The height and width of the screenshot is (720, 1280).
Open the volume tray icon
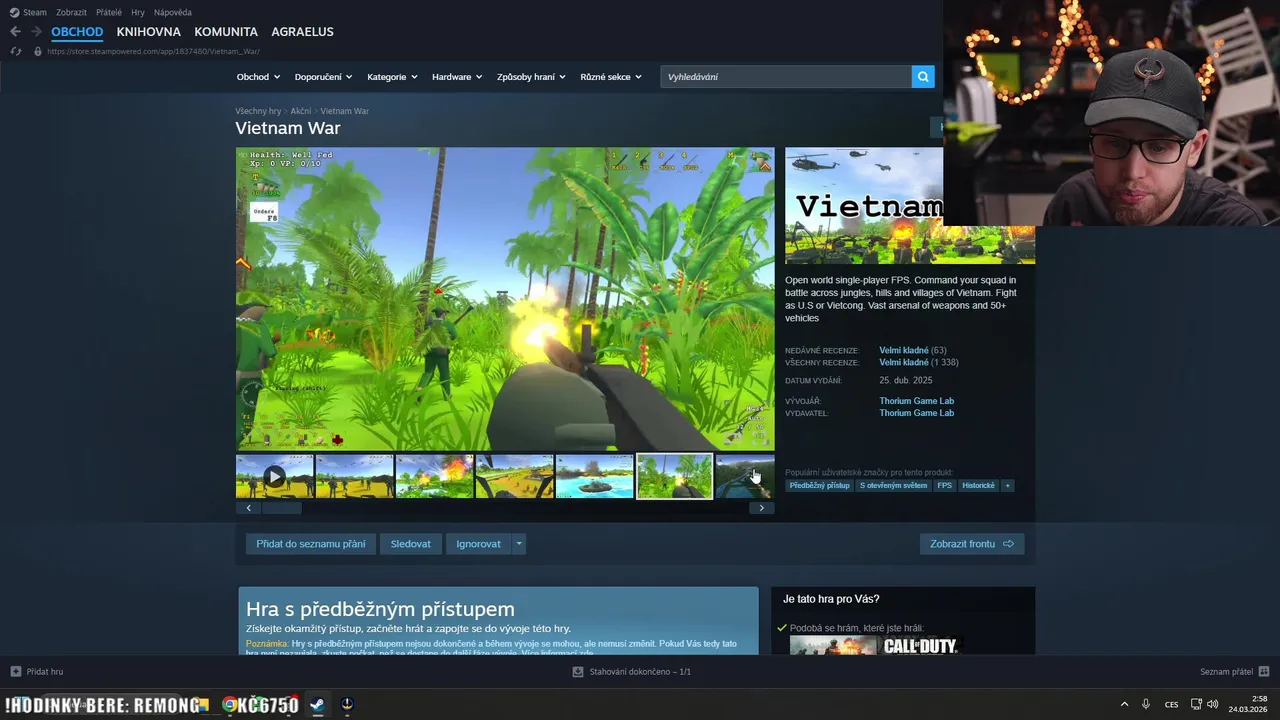click(x=1213, y=704)
